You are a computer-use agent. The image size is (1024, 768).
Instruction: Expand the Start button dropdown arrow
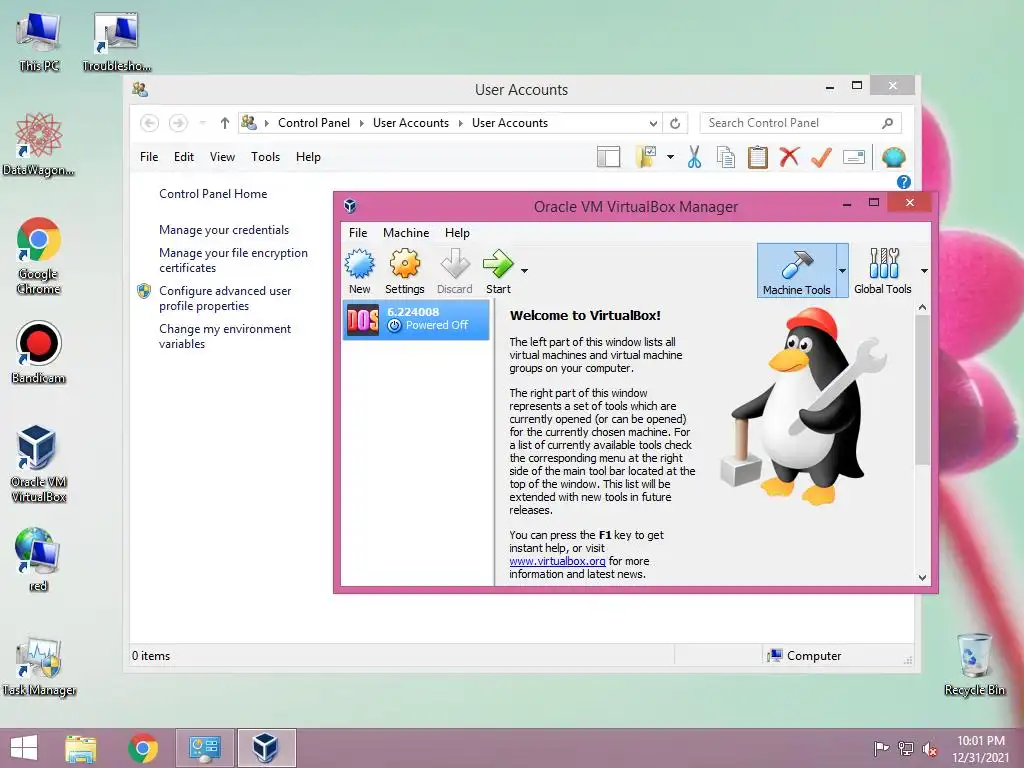524,270
